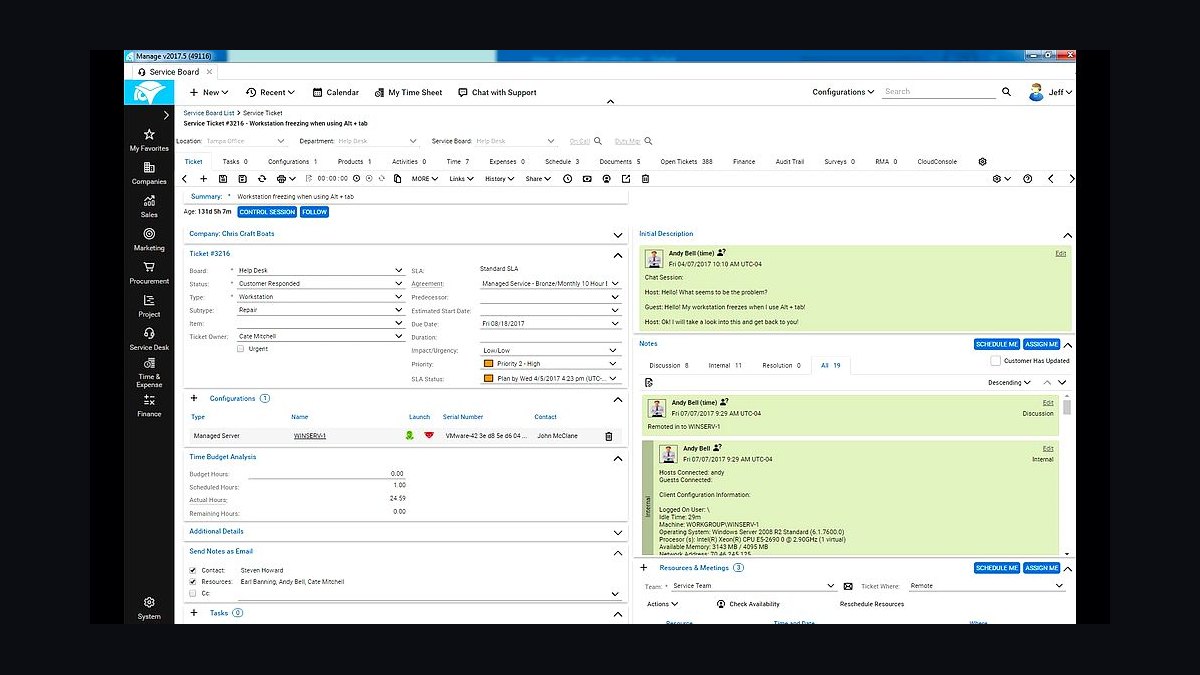Click ASSIGN ME in Resources & Meetings

(1041, 568)
